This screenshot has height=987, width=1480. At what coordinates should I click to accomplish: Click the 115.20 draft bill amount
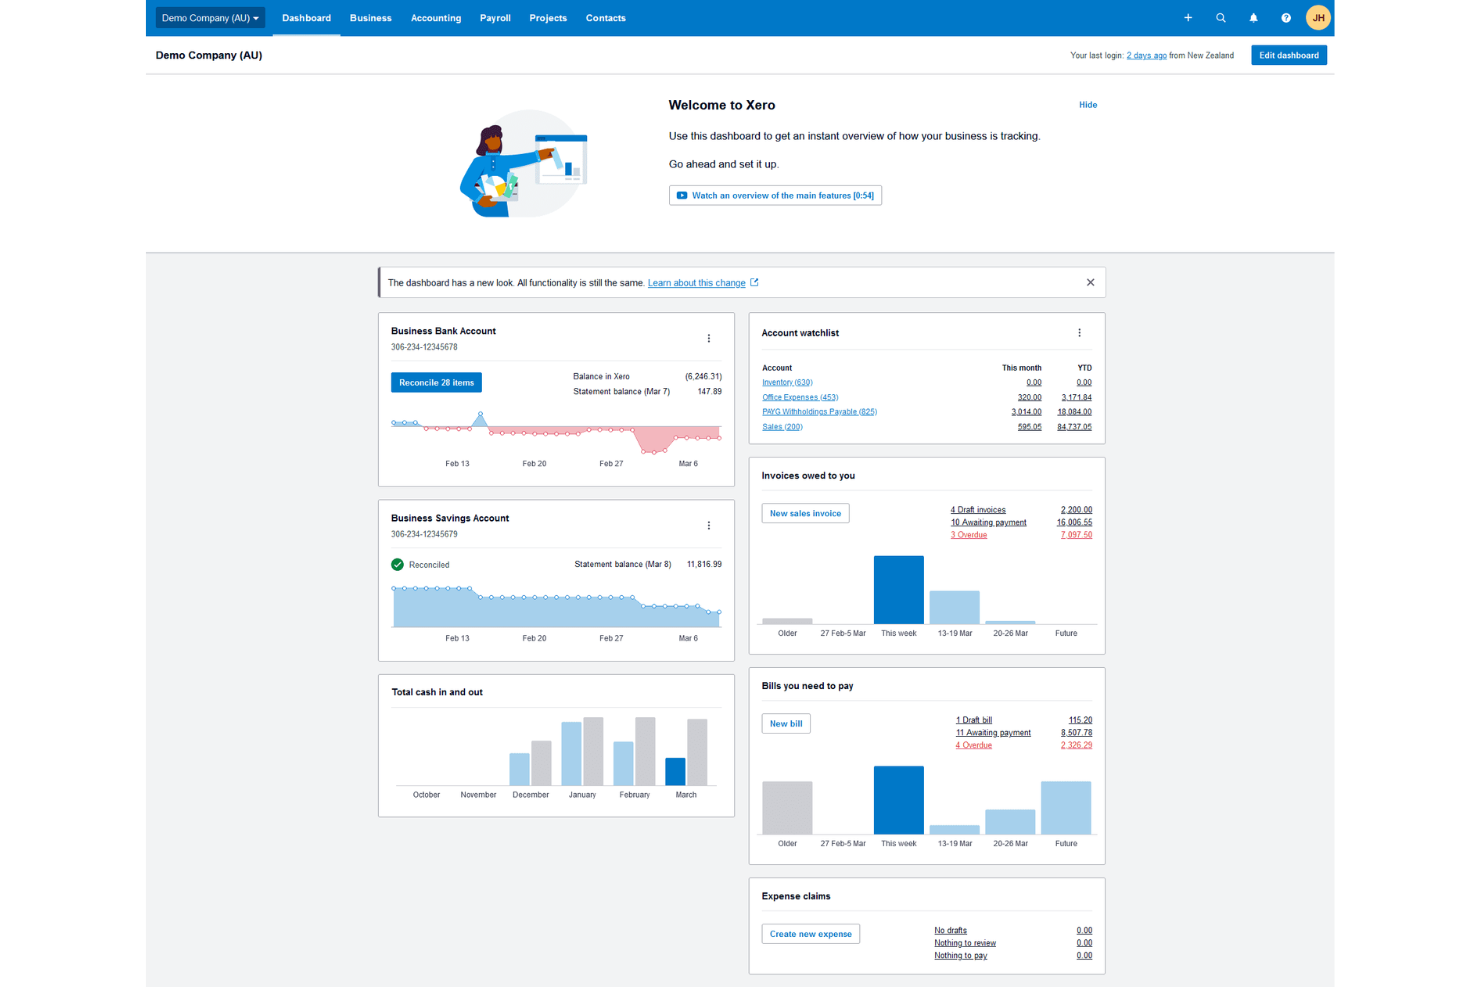[1080, 720]
